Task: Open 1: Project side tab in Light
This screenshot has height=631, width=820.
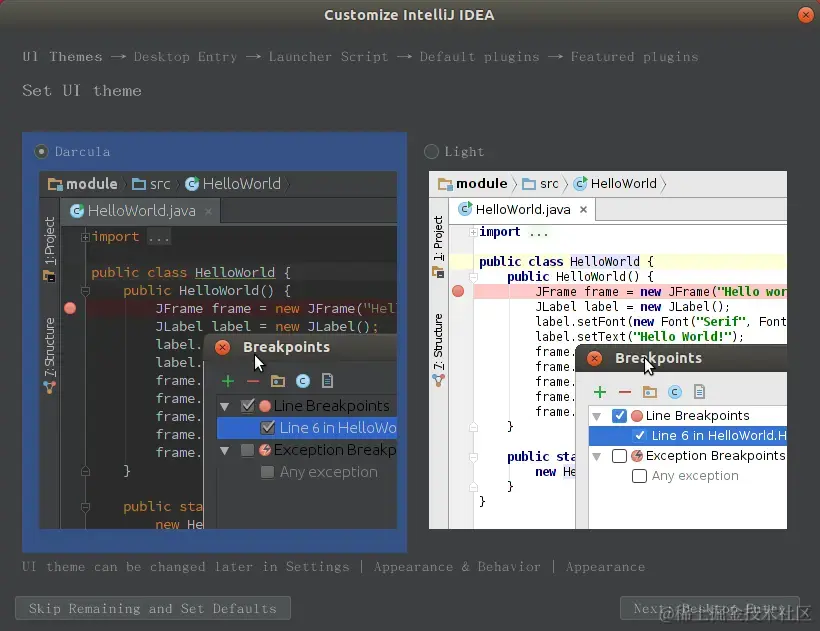Action: [x=438, y=238]
